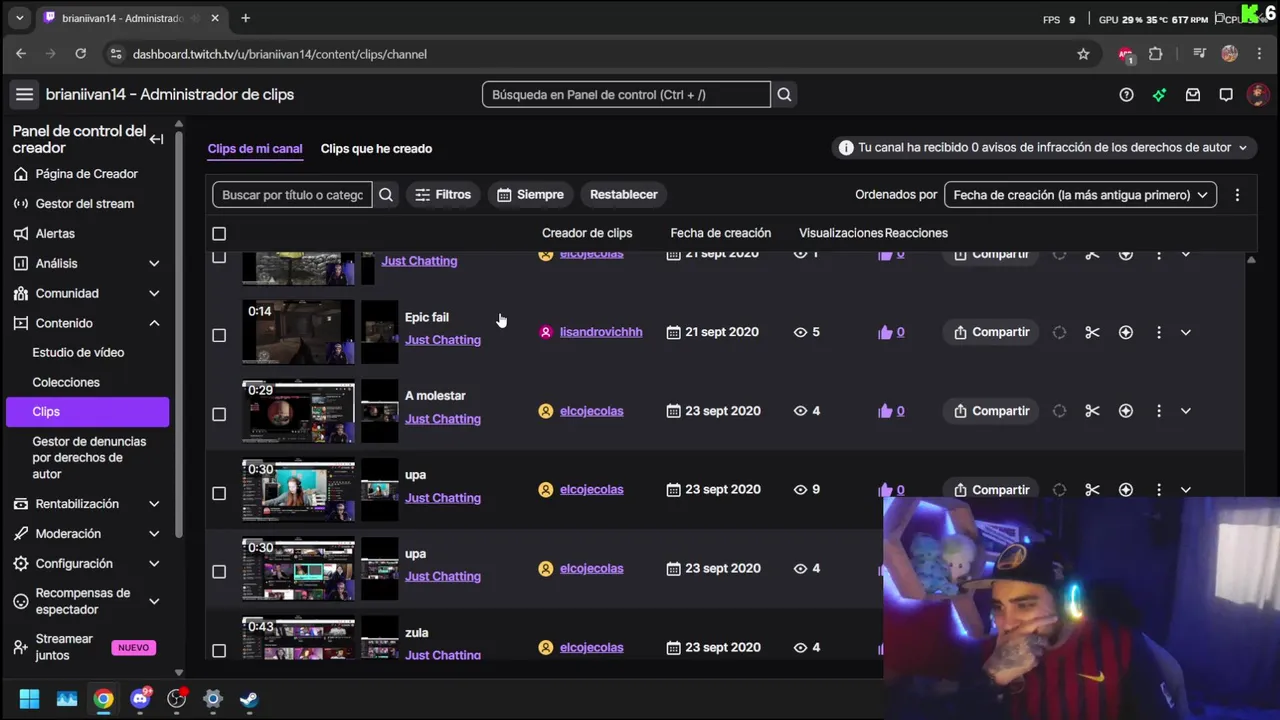Focus the Buscar por título o categoría field
The width and height of the screenshot is (1280, 720).
click(x=292, y=195)
